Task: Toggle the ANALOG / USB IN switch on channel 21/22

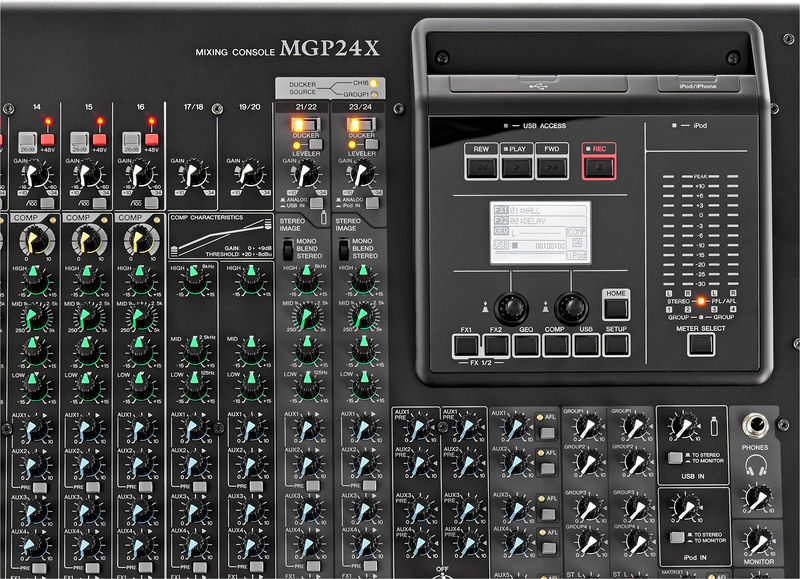Action: click(x=317, y=203)
